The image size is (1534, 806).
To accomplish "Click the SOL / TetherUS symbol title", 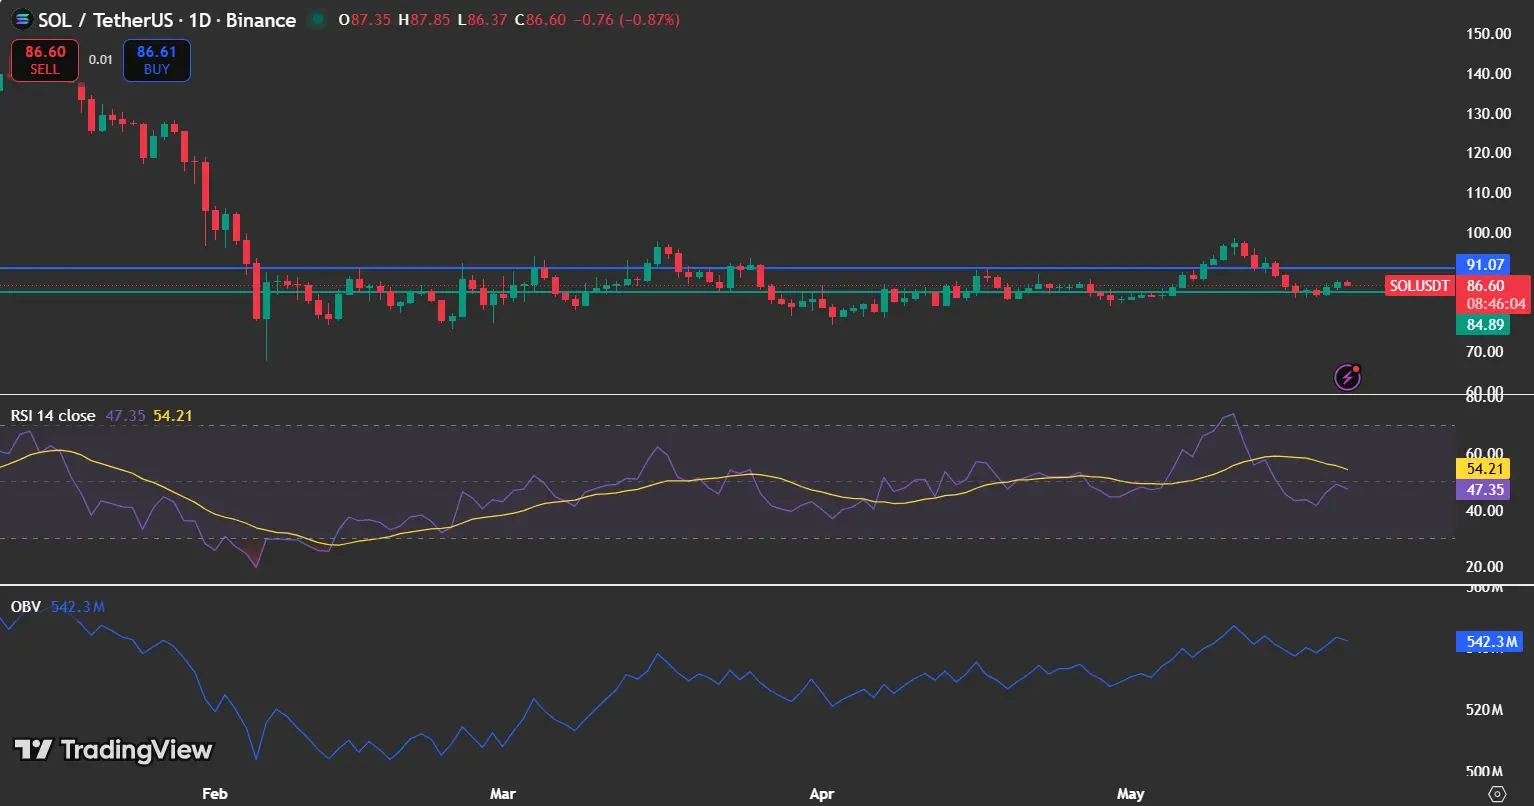I will tap(167, 20).
